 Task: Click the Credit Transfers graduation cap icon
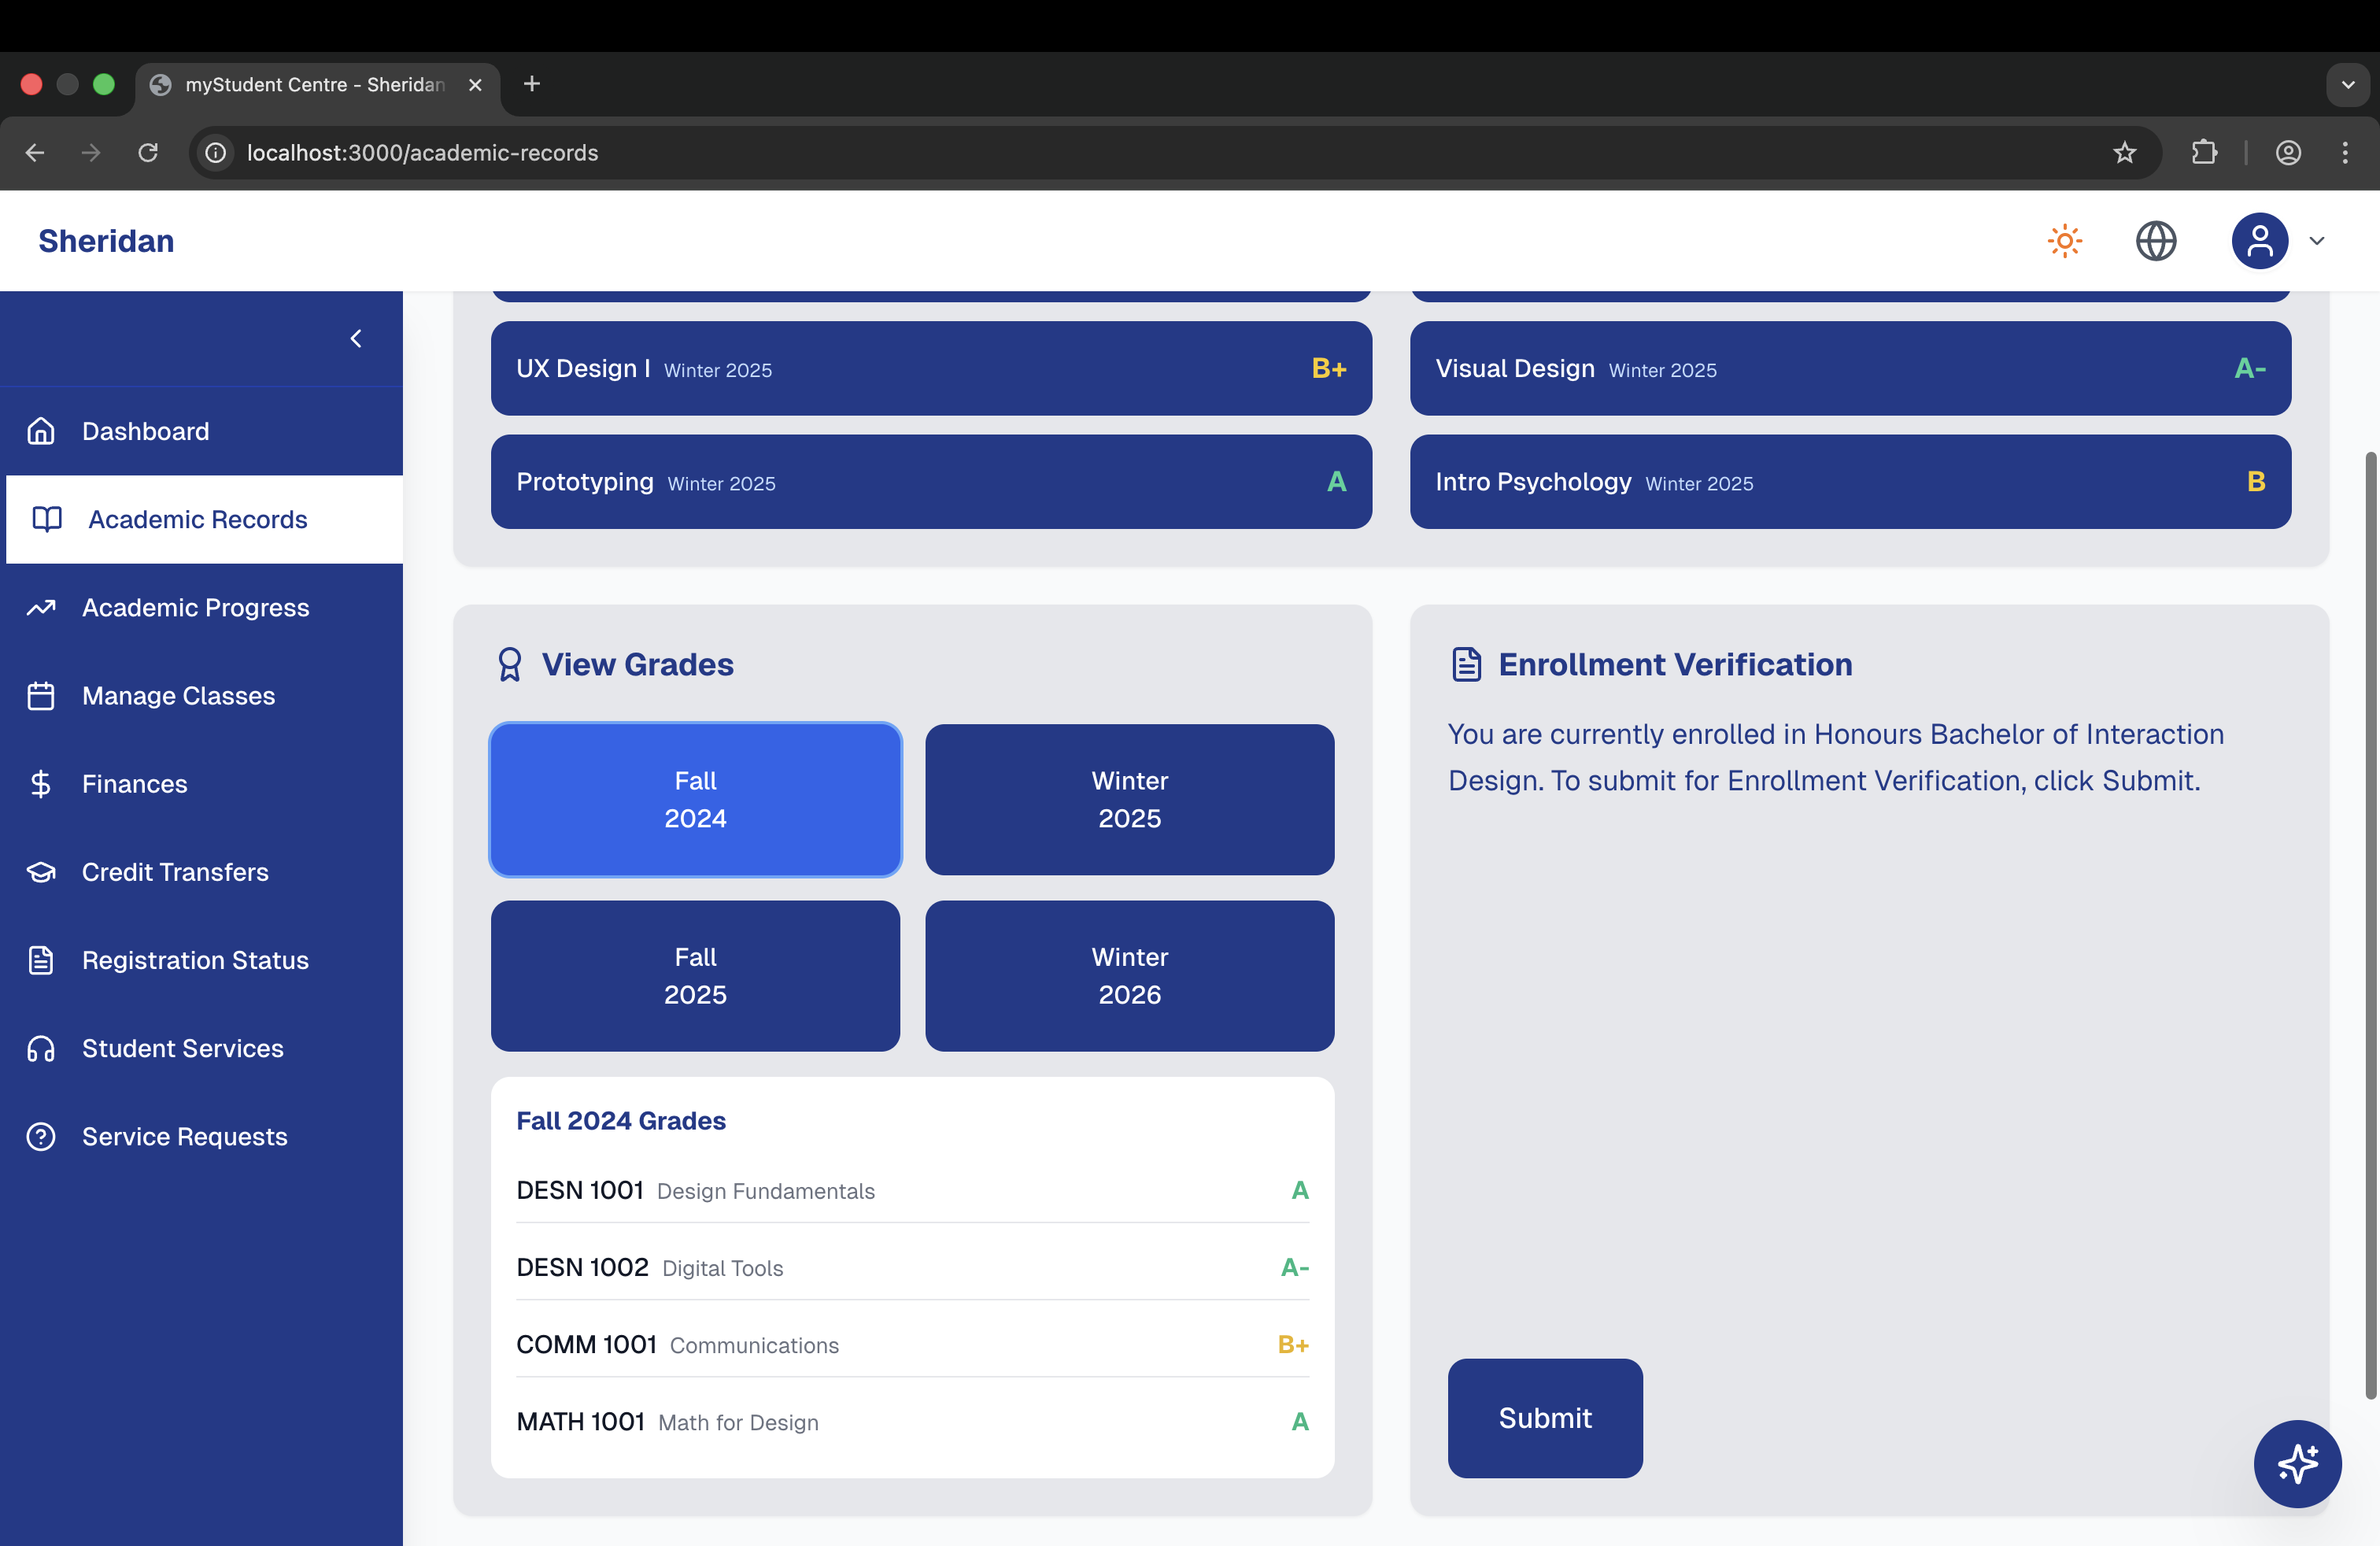[41, 872]
